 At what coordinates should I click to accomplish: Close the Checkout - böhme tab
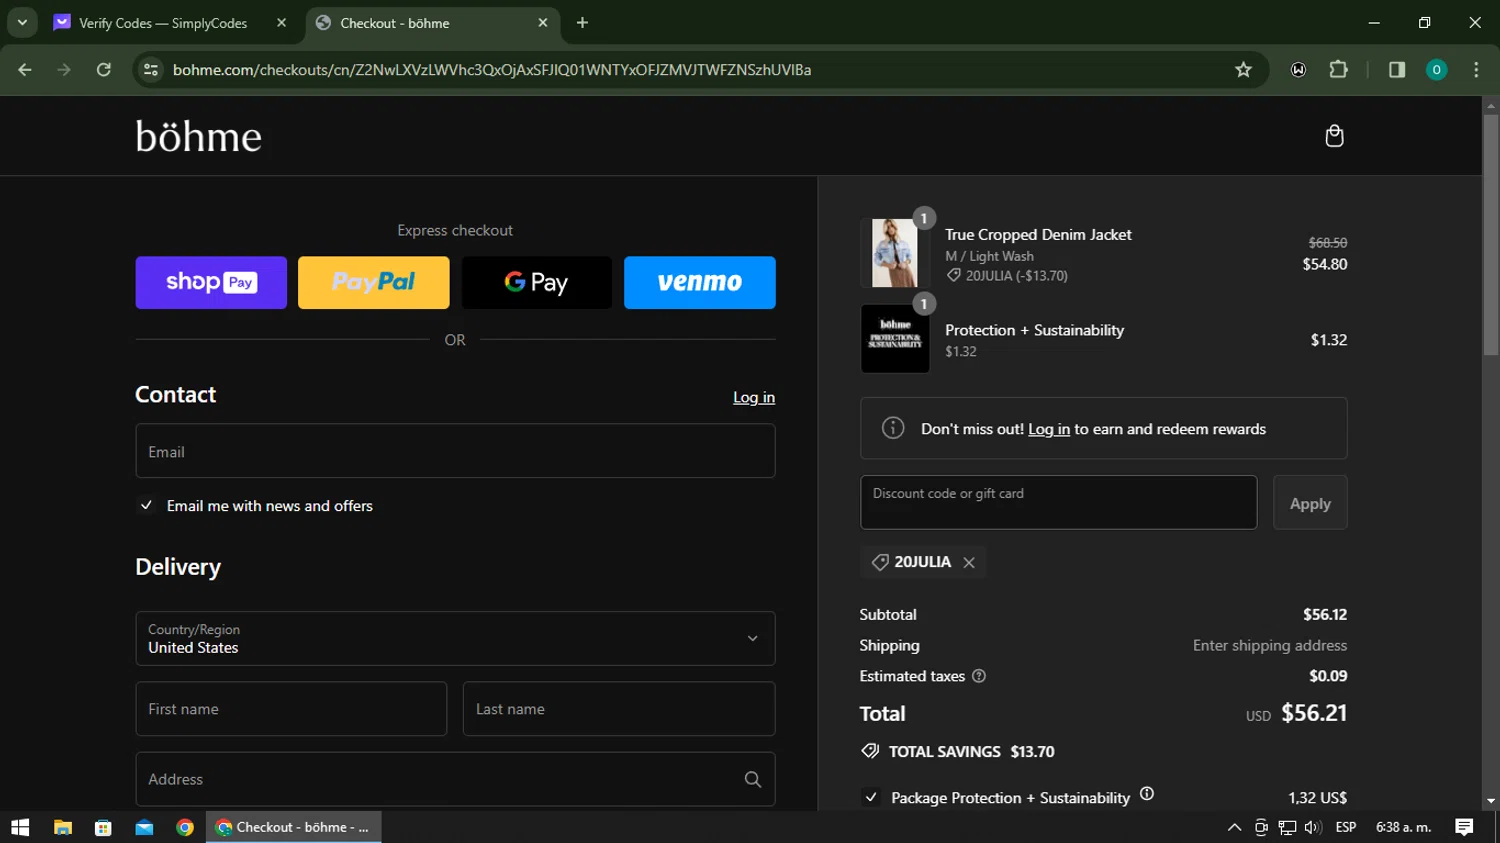pyautogui.click(x=543, y=23)
